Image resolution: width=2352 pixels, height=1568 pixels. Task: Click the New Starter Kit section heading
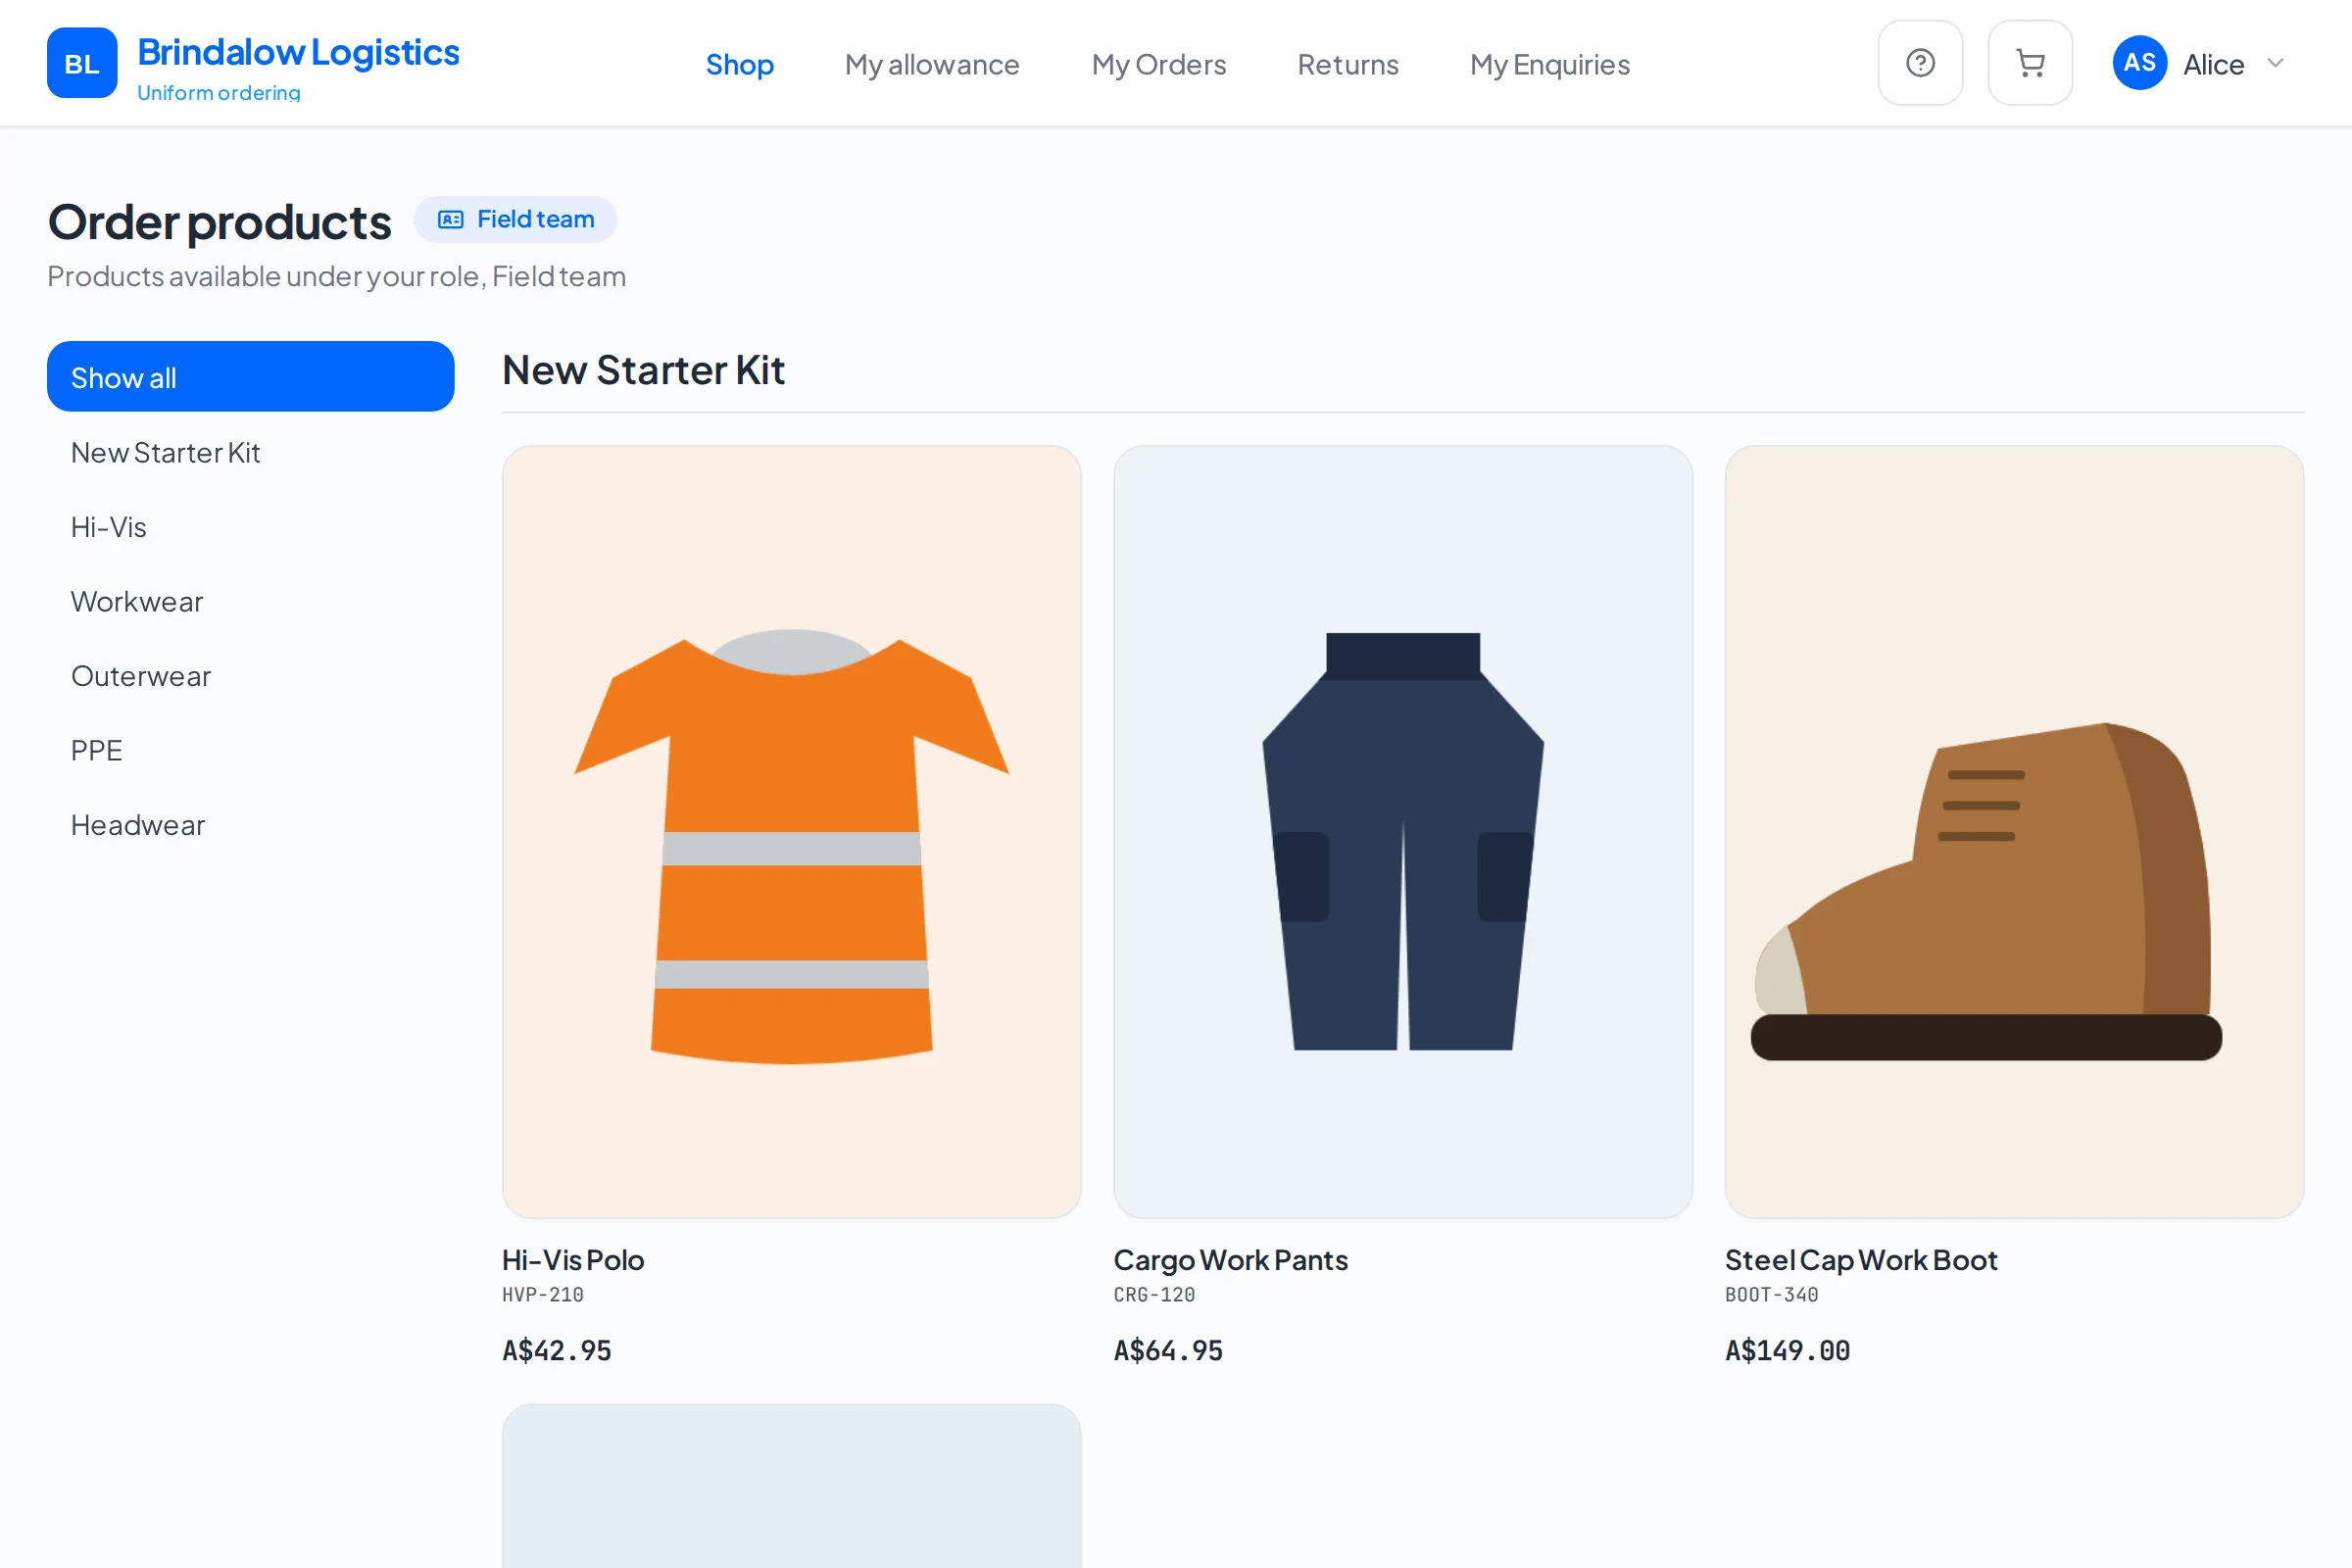(643, 370)
